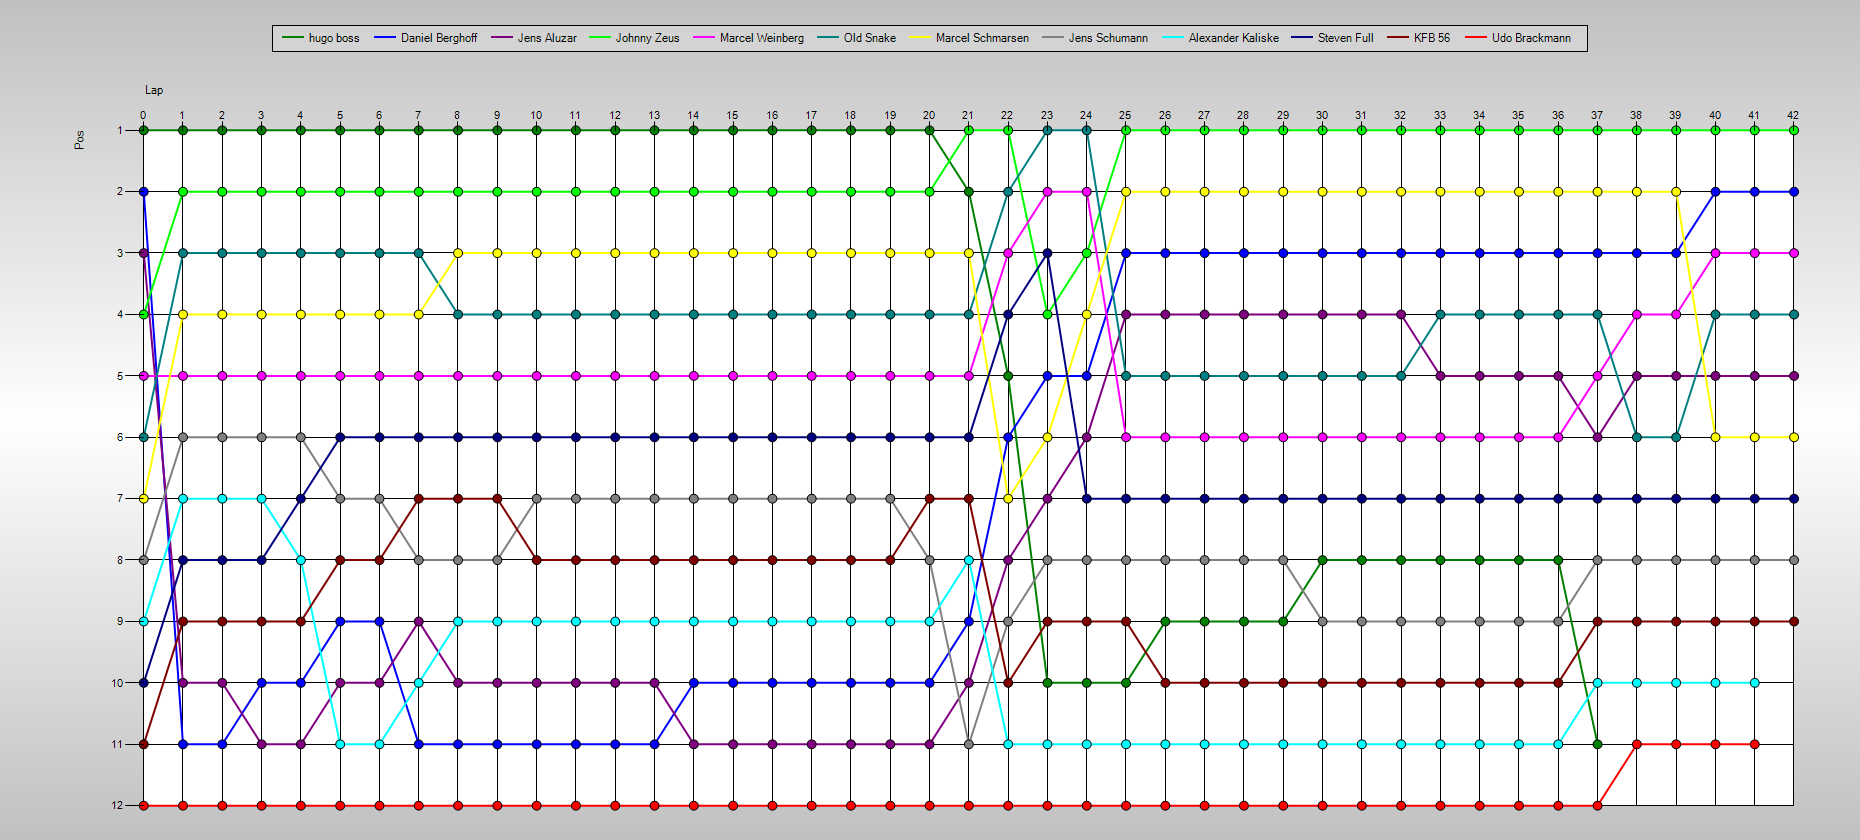1860x840 pixels.
Task: Click lap number 10 on the axis
Action: 536,115
